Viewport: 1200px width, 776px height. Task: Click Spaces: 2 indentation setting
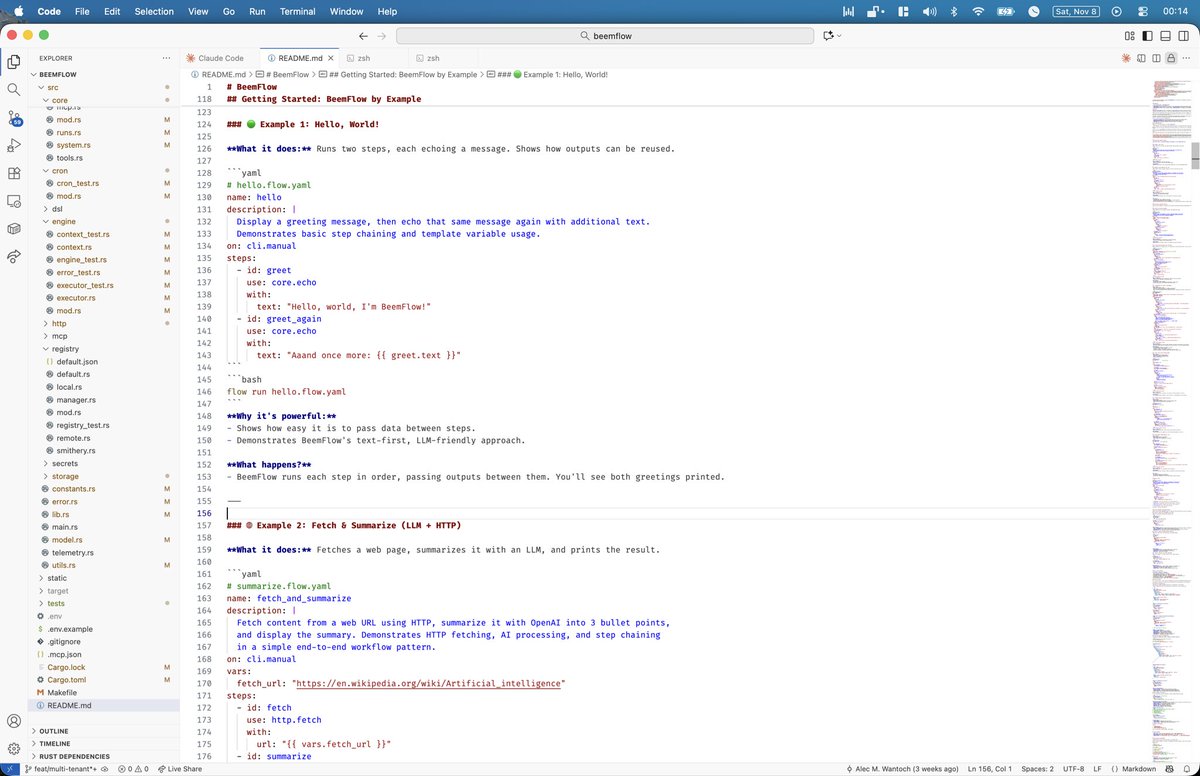[x=1038, y=769]
